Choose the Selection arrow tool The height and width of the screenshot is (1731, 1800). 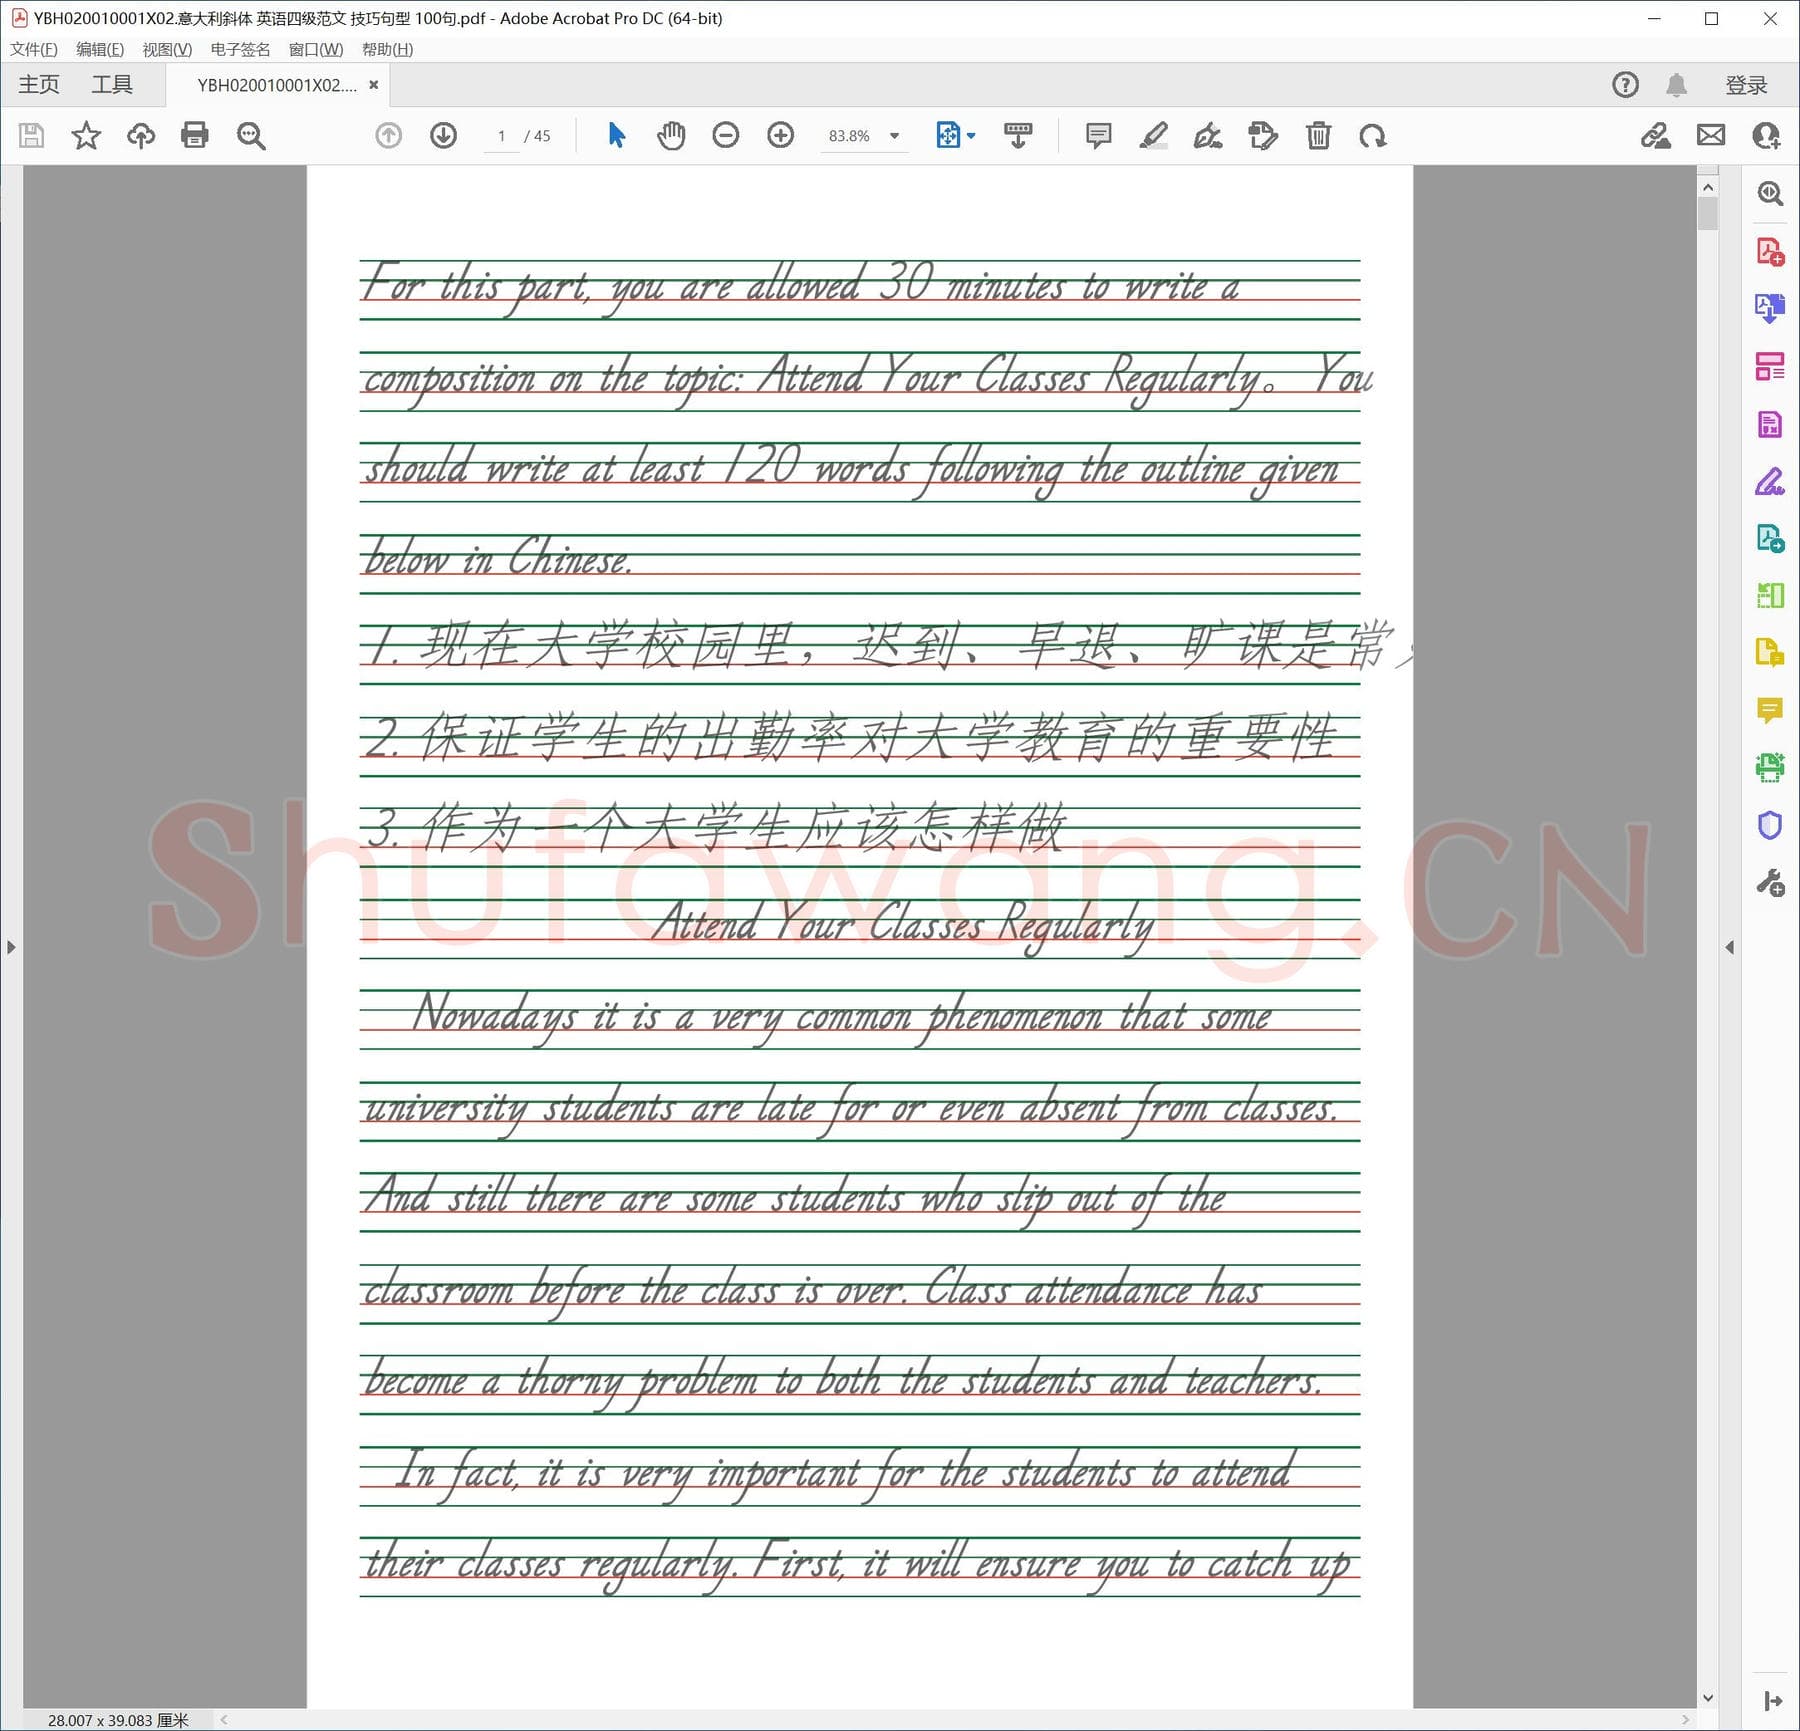click(x=616, y=135)
